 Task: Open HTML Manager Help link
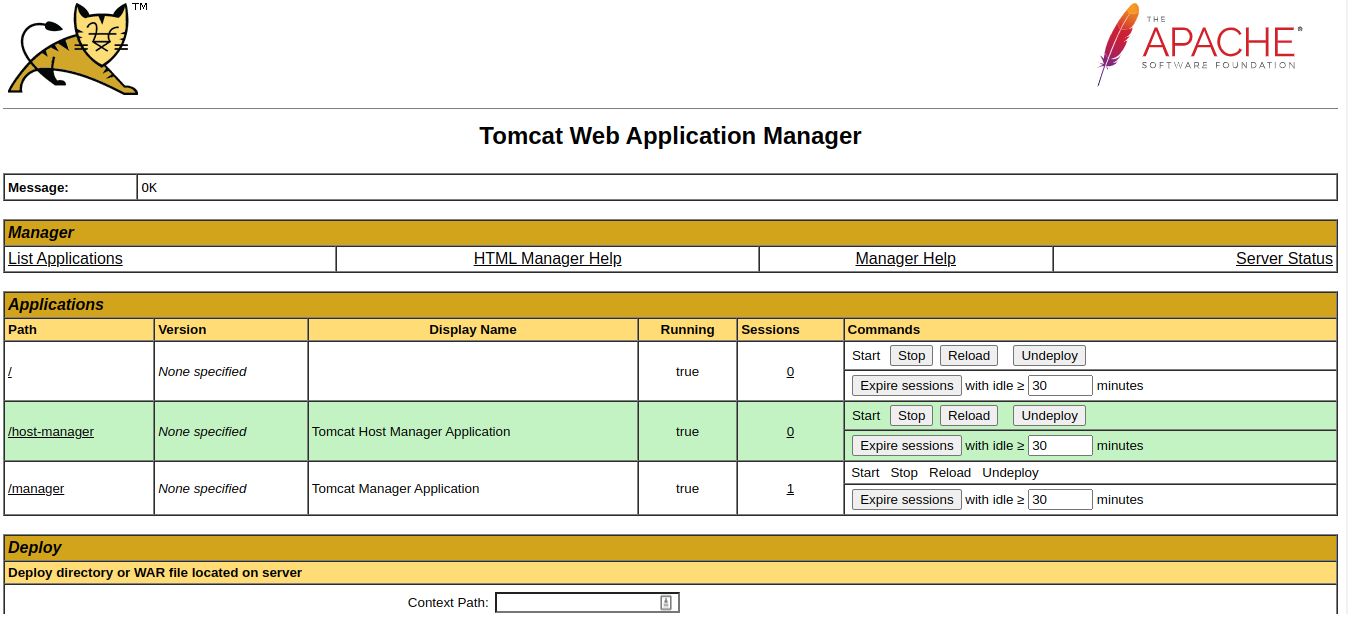(547, 258)
